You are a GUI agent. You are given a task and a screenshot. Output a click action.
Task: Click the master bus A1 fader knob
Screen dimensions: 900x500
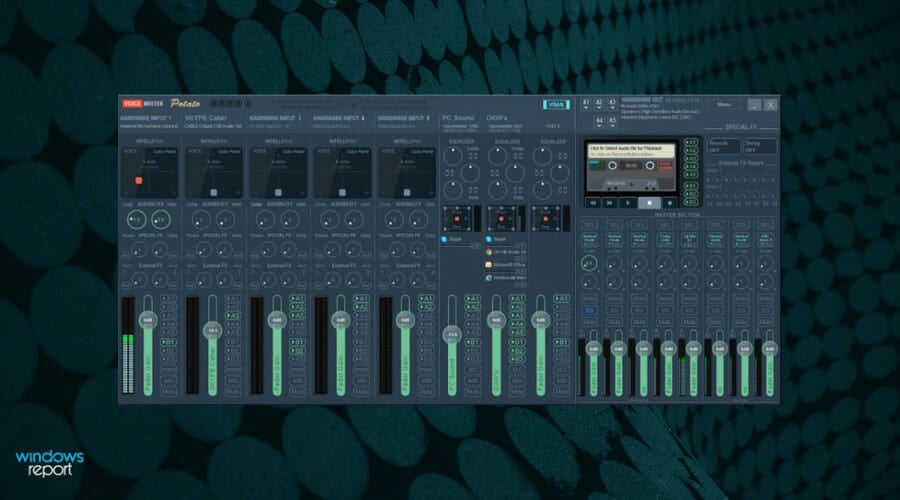click(593, 348)
